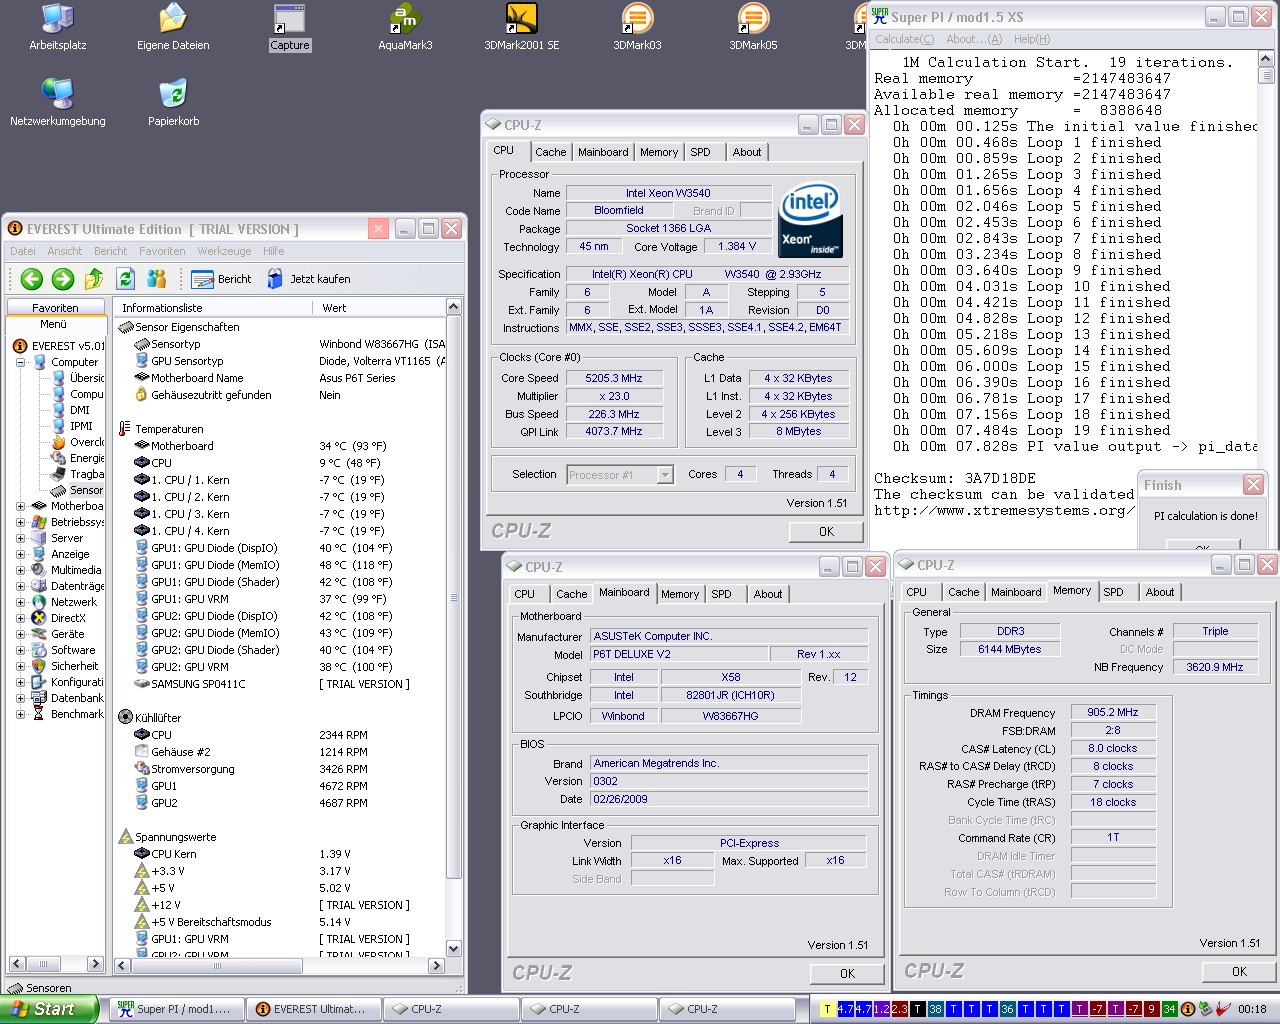
Task: Click the Wert column header
Action: [x=378, y=308]
